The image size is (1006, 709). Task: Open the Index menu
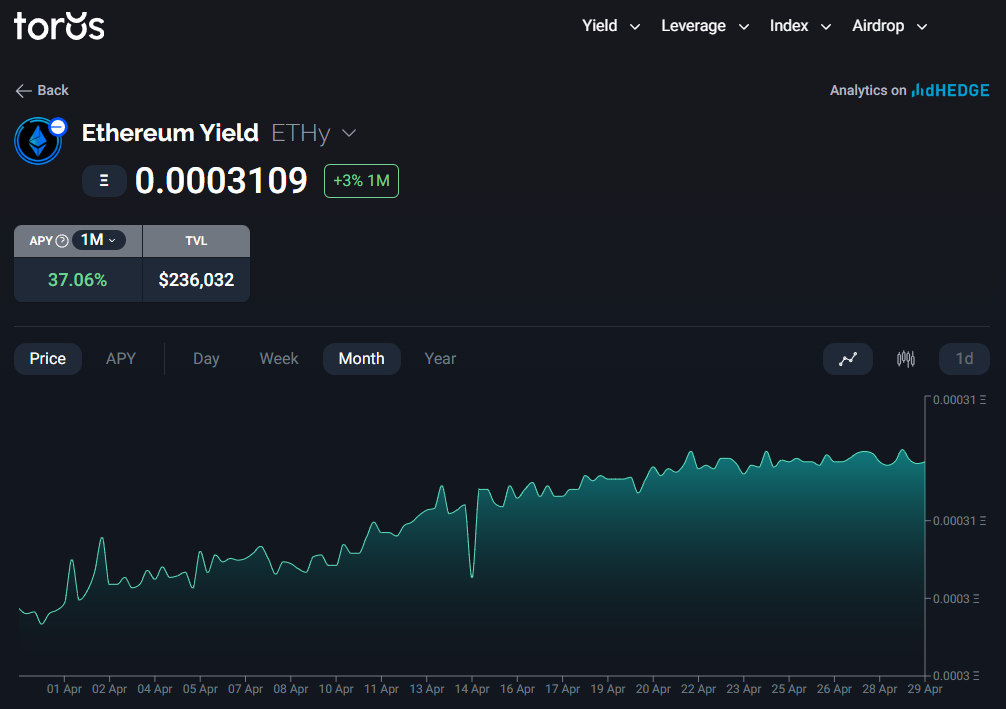[800, 26]
